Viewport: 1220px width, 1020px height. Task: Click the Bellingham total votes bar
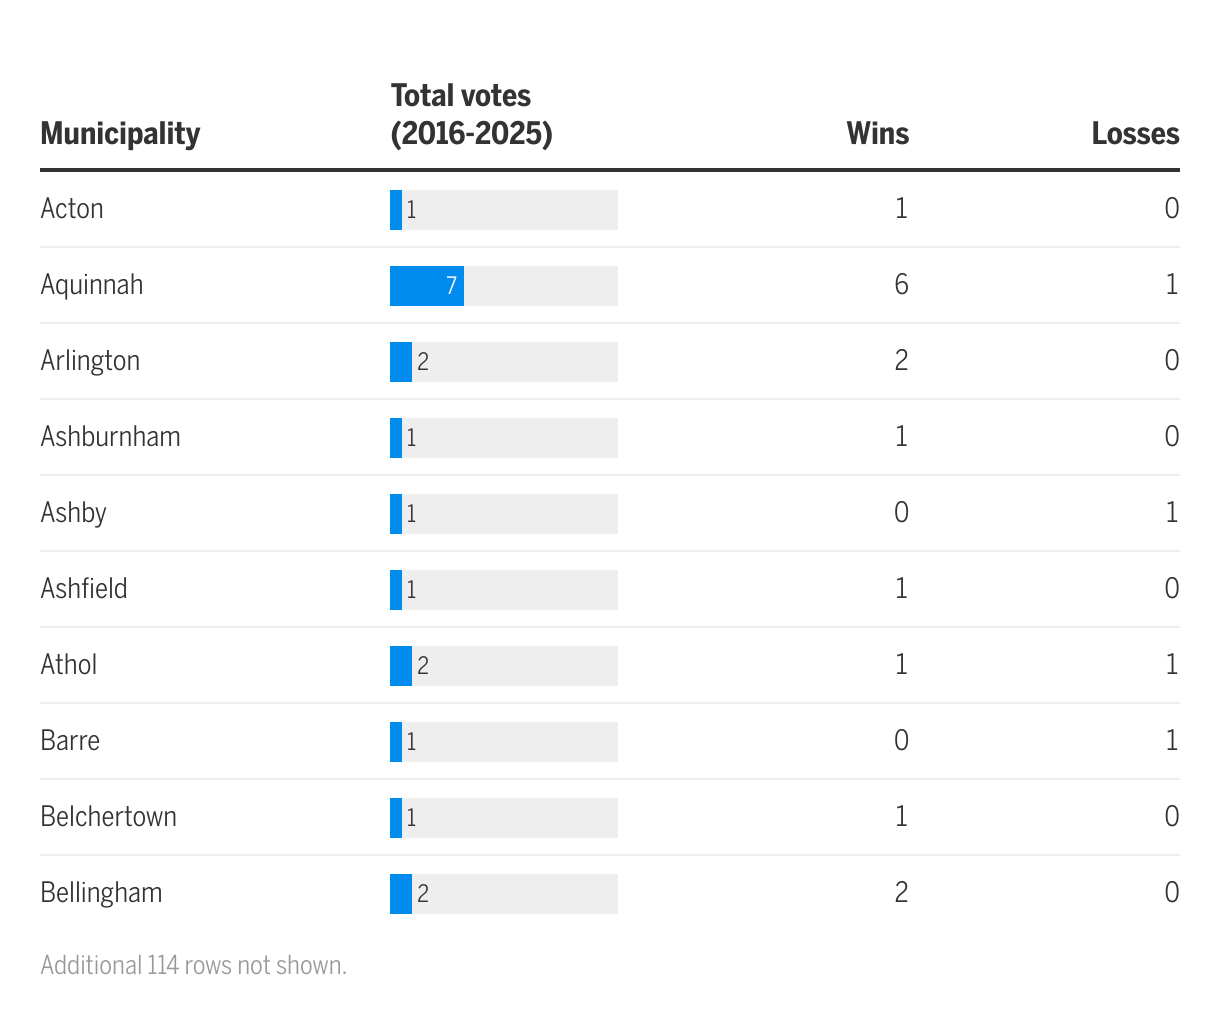pyautogui.click(x=401, y=894)
